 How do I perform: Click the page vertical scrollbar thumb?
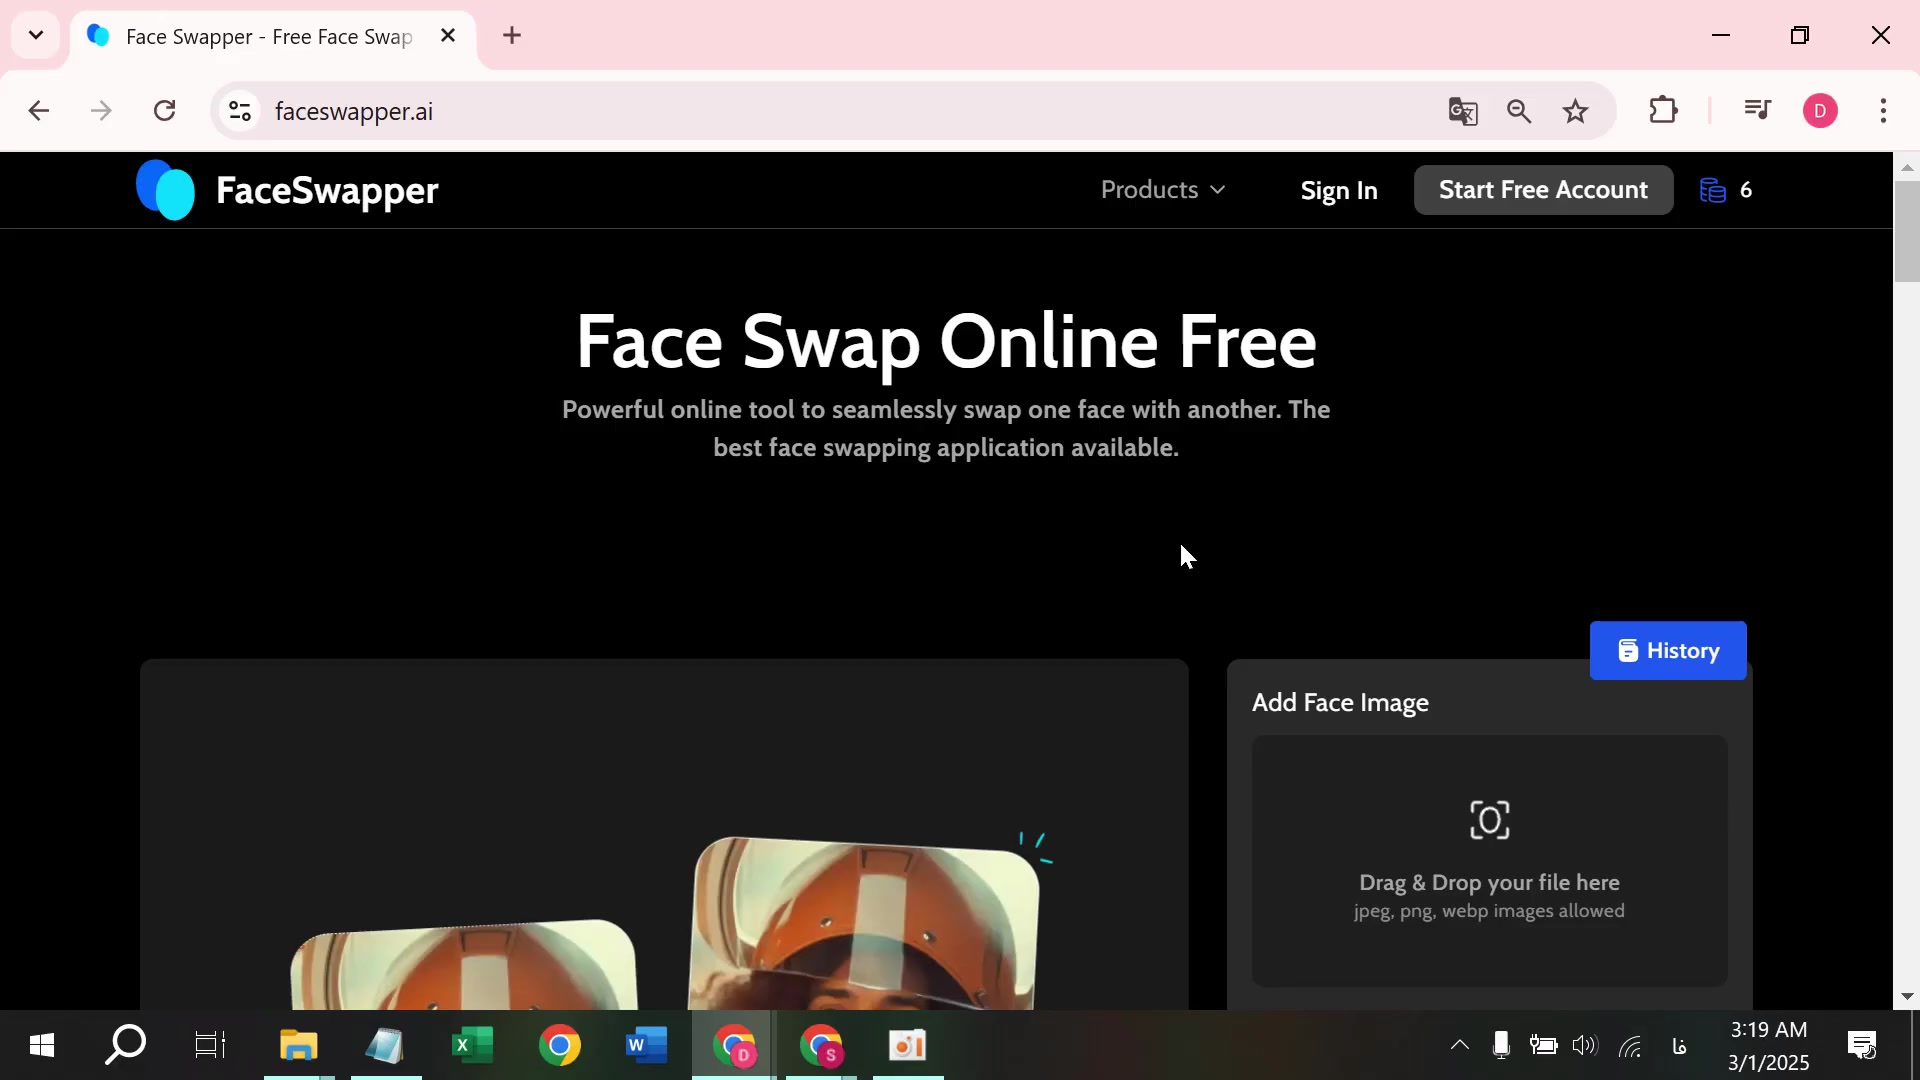coord(1906,232)
